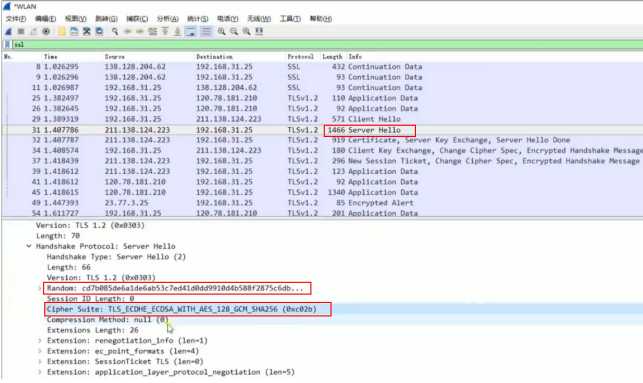Select packet 8 Continuation Data row
Screen dimensions: 643x383
[322, 66]
